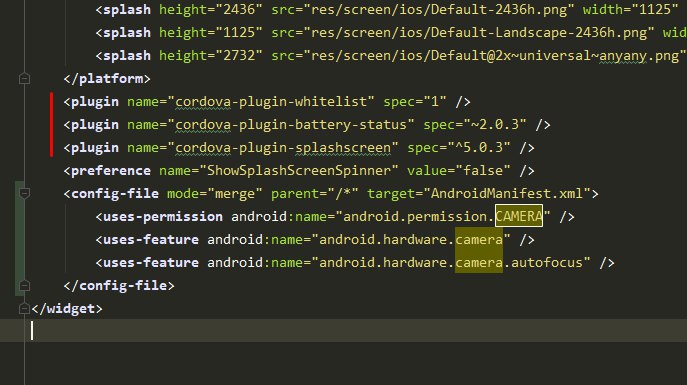Click the closing </platform> tag
Image resolution: width=687 pixels, height=385 pixels.
pos(107,79)
